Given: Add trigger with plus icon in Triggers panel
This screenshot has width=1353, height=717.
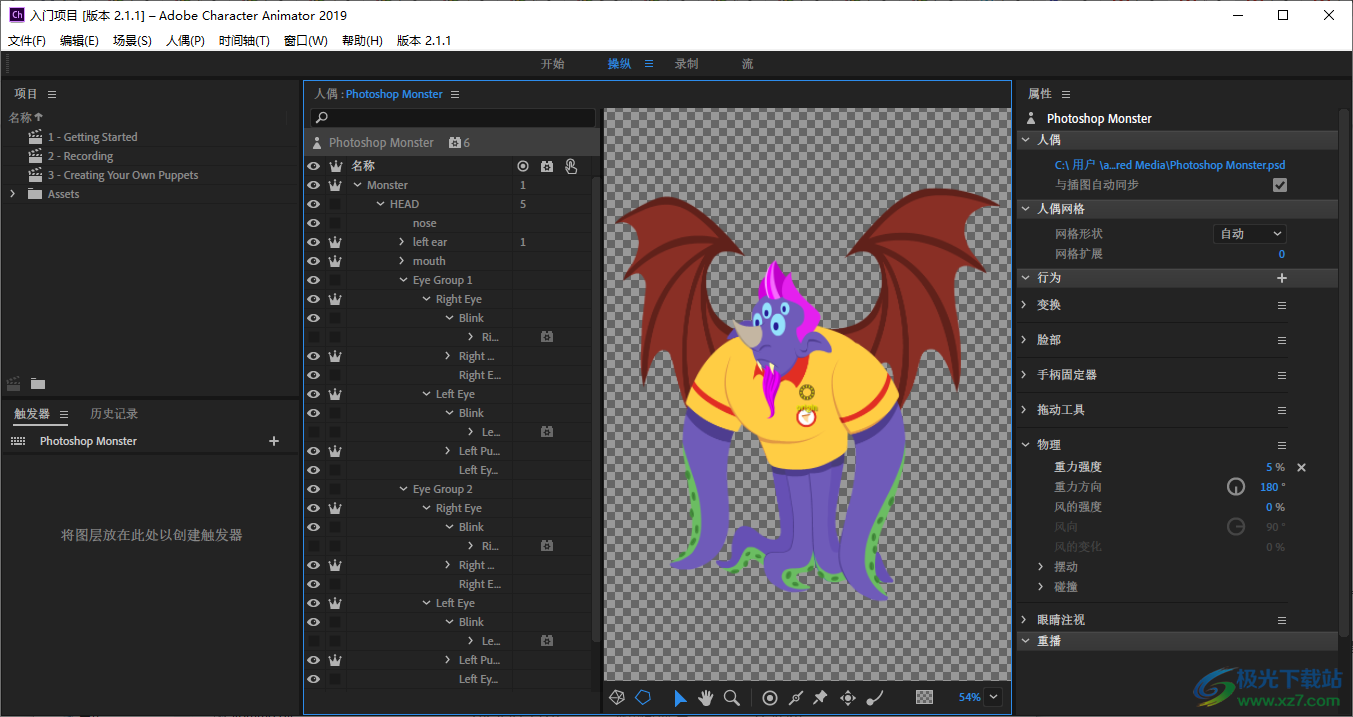Looking at the screenshot, I should 274,441.
